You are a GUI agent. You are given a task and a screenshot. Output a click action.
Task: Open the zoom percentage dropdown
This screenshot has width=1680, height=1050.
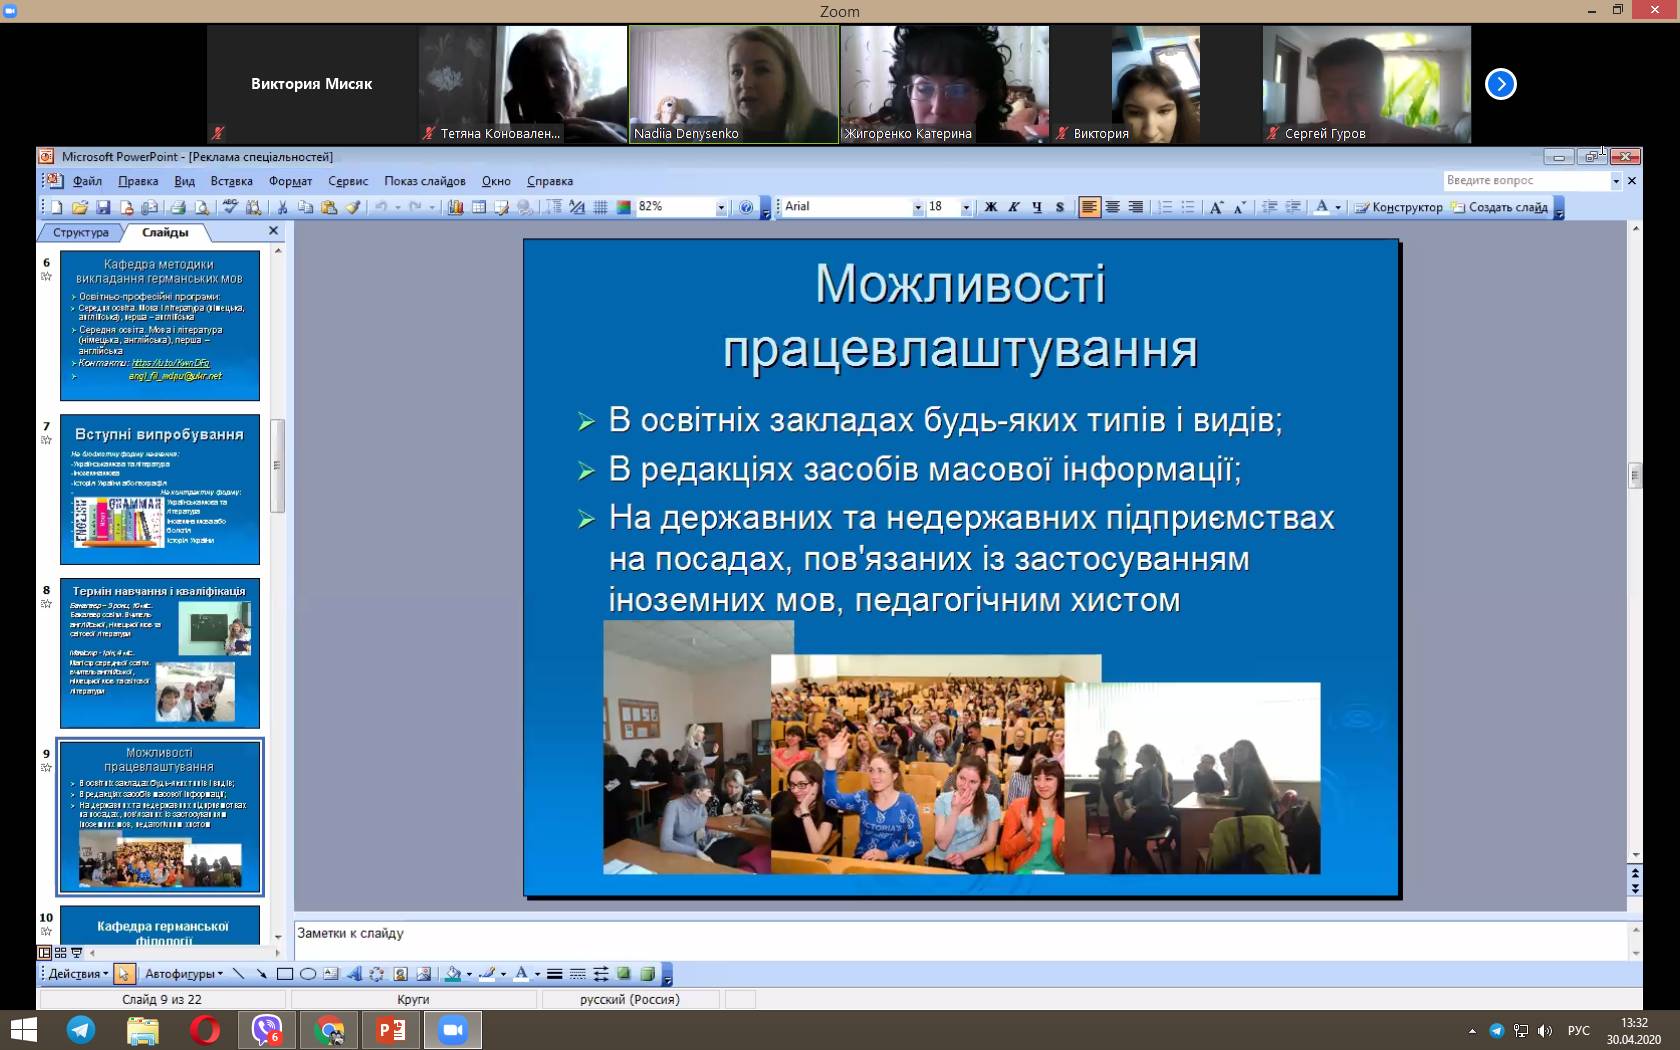(x=721, y=208)
